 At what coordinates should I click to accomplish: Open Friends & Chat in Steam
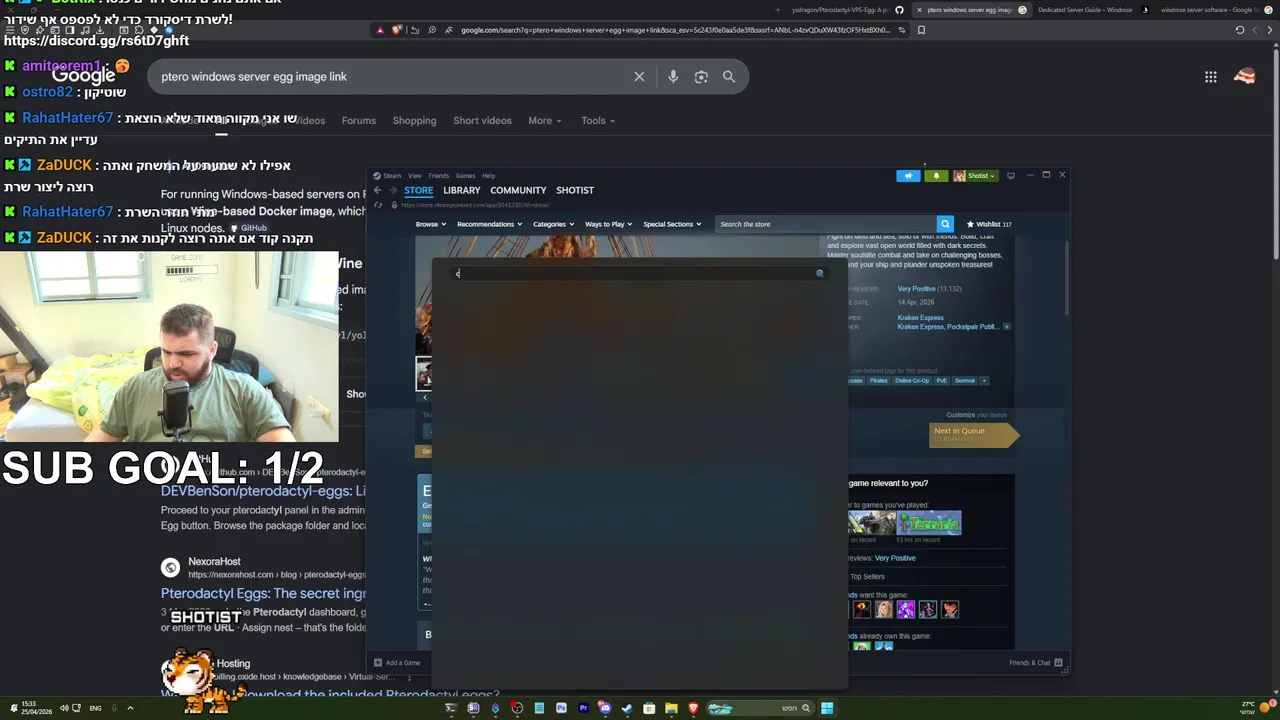point(1036,662)
